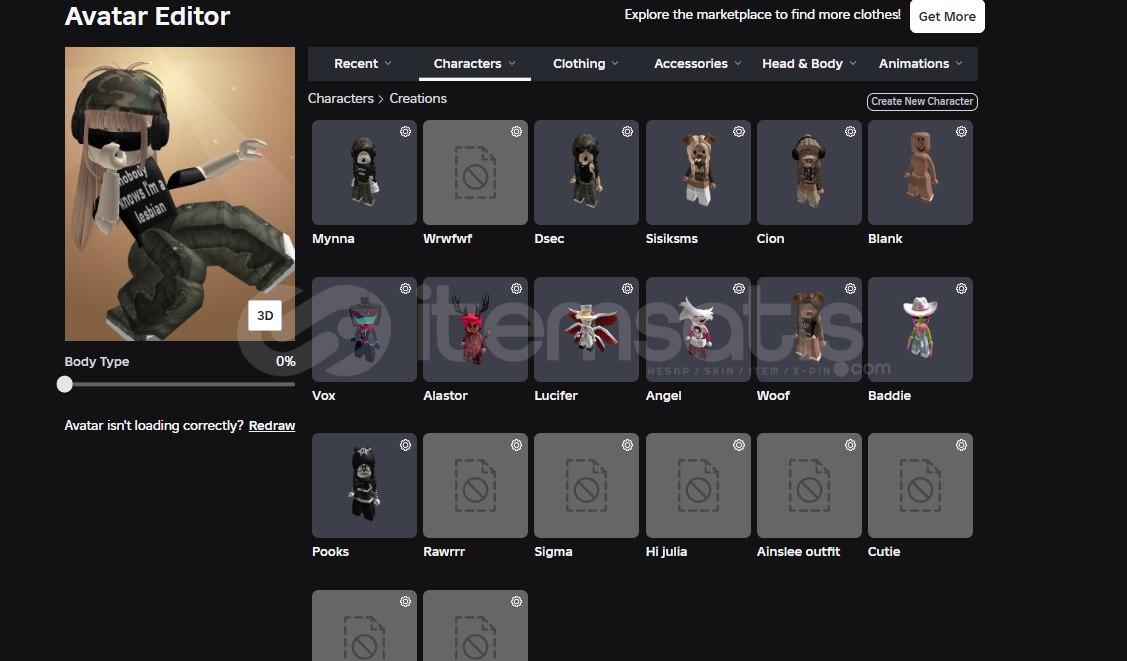This screenshot has width=1127, height=661.
Task: Expand the Head & Body dropdown arrow
Action: [853, 63]
